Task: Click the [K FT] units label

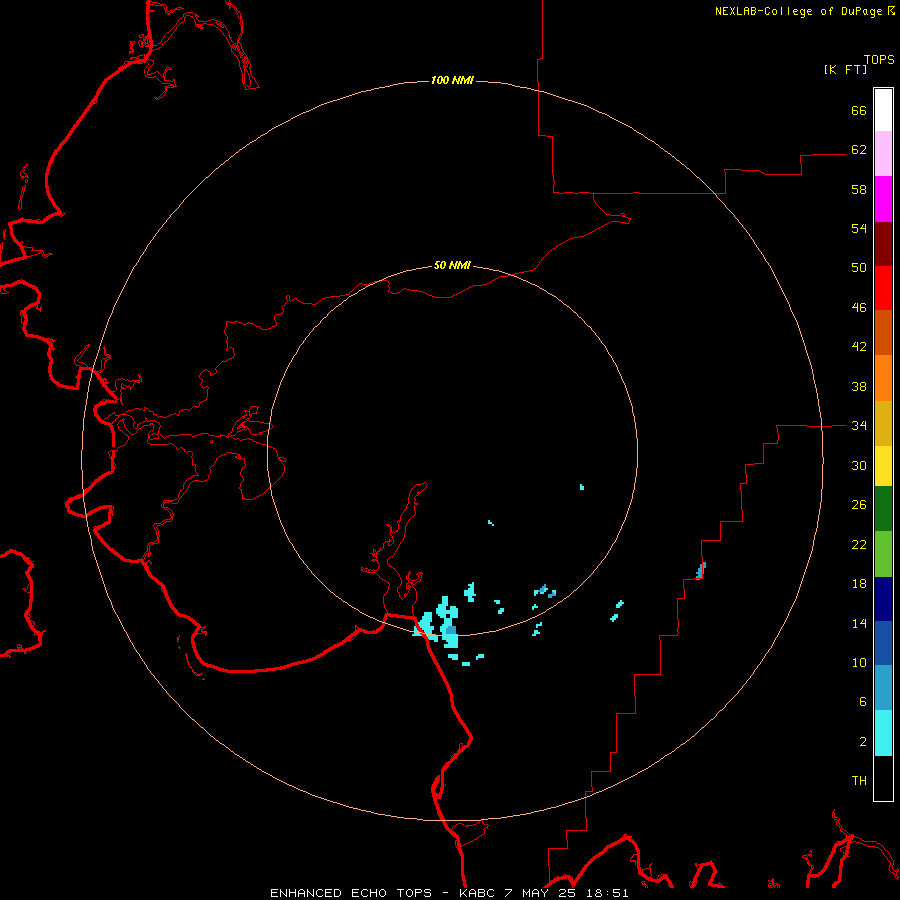Action: coord(845,69)
